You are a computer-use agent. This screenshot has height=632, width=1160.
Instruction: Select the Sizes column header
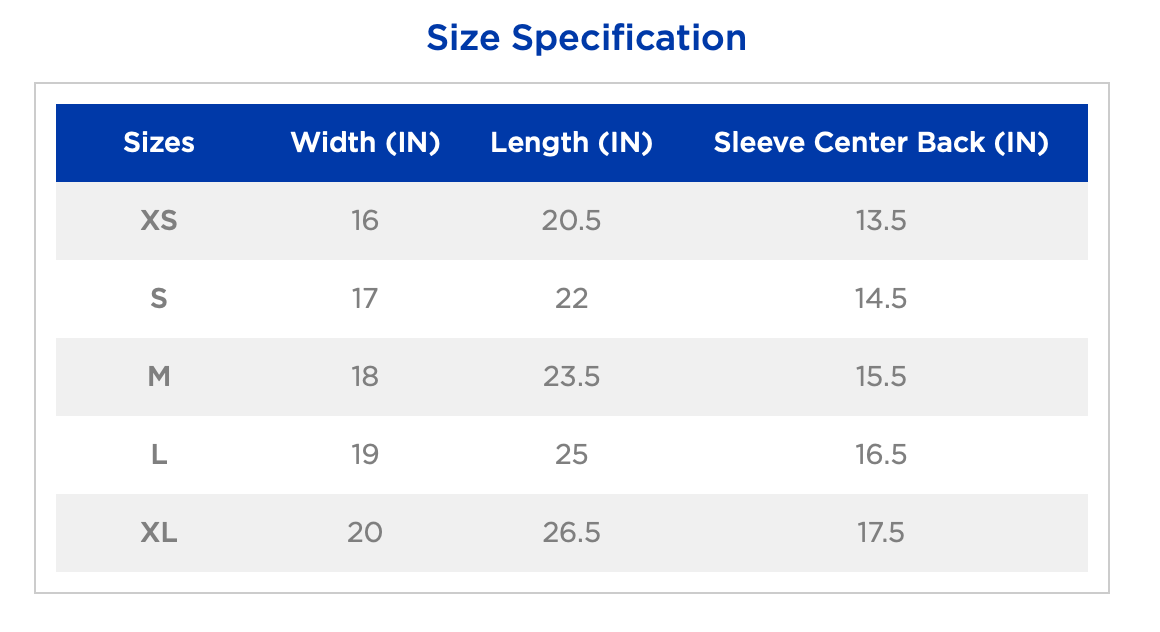pyautogui.click(x=159, y=143)
